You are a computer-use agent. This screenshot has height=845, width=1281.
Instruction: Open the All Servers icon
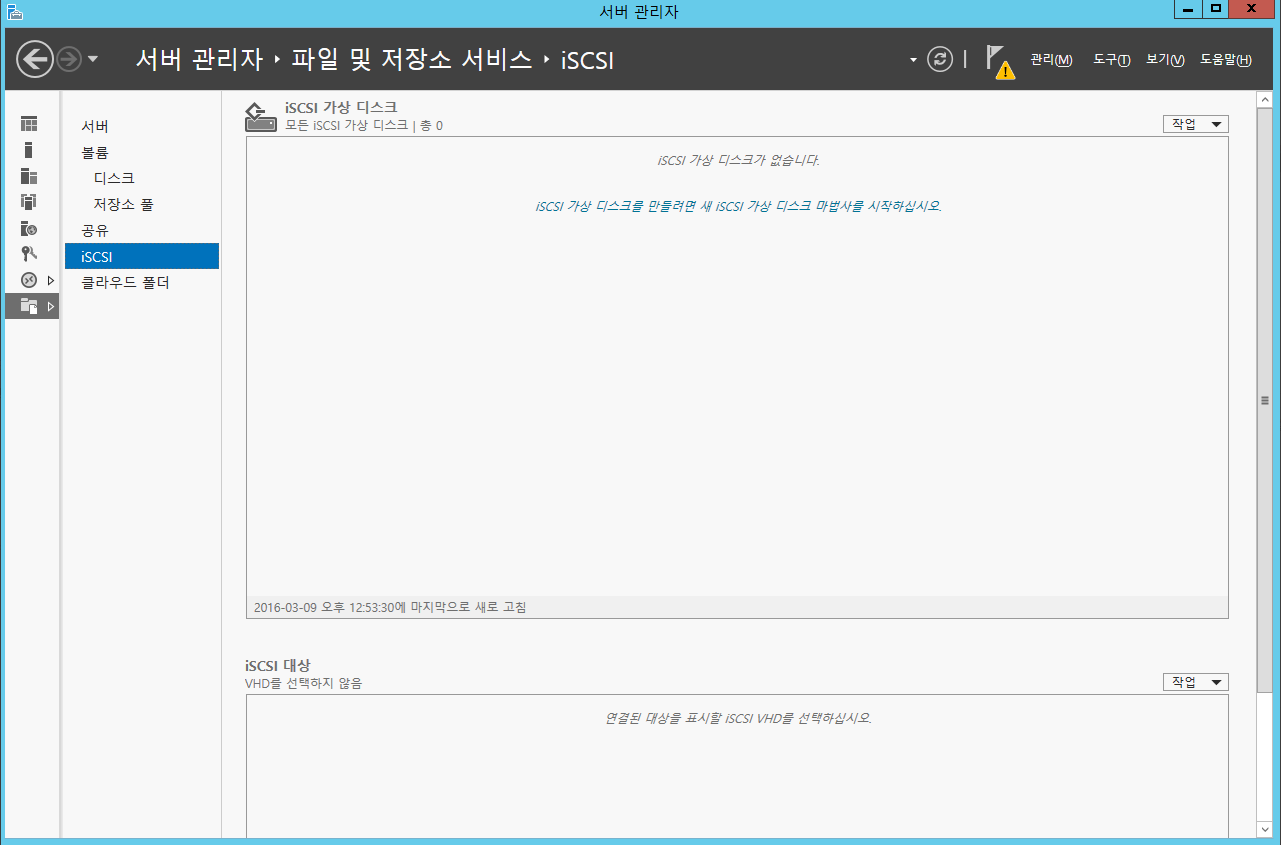[29, 176]
